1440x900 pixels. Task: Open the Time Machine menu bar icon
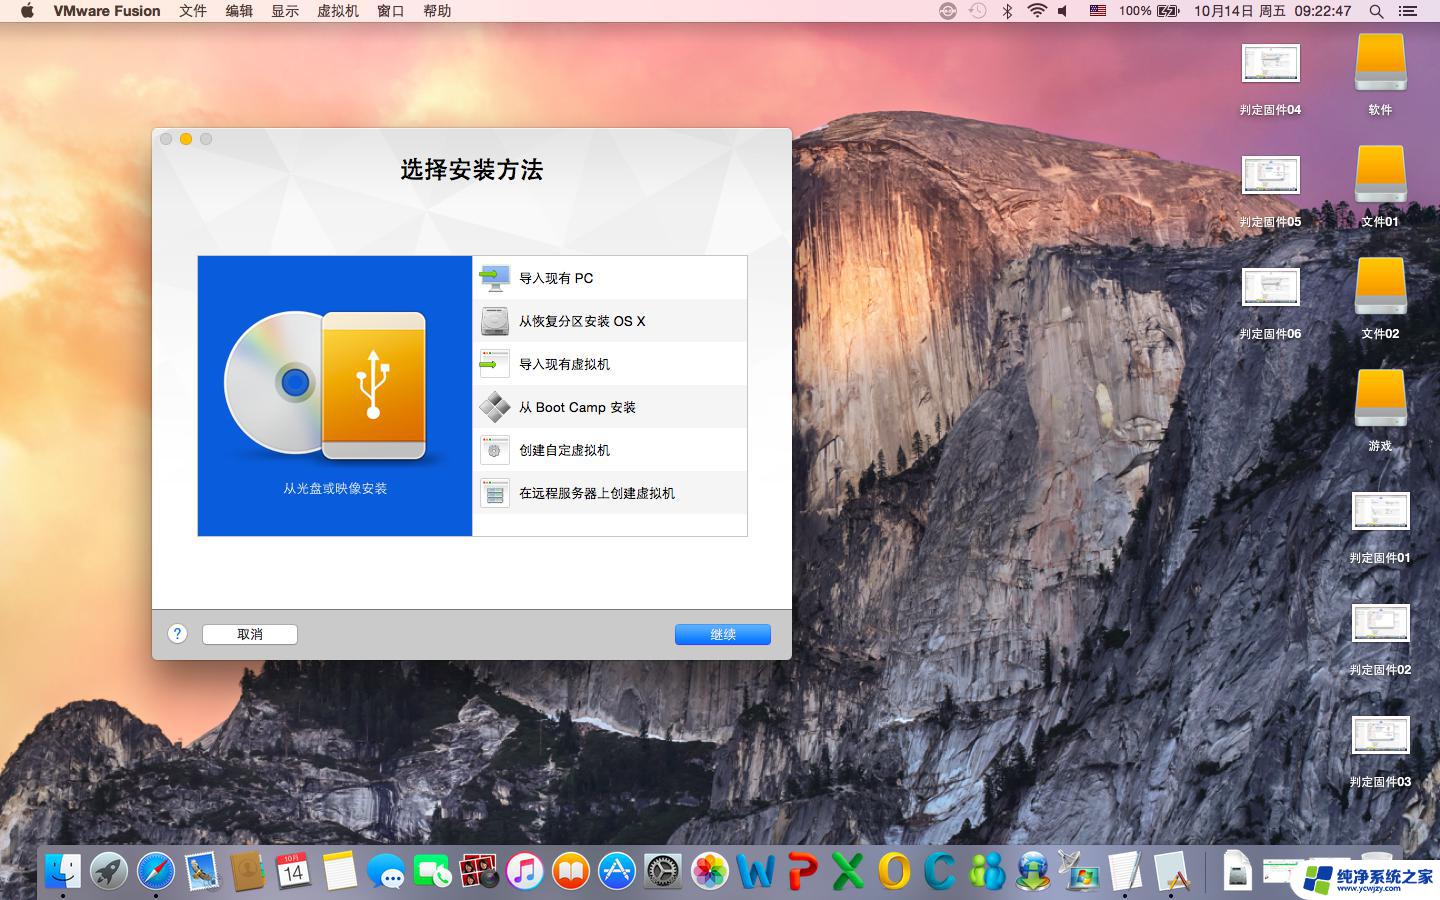(x=977, y=11)
